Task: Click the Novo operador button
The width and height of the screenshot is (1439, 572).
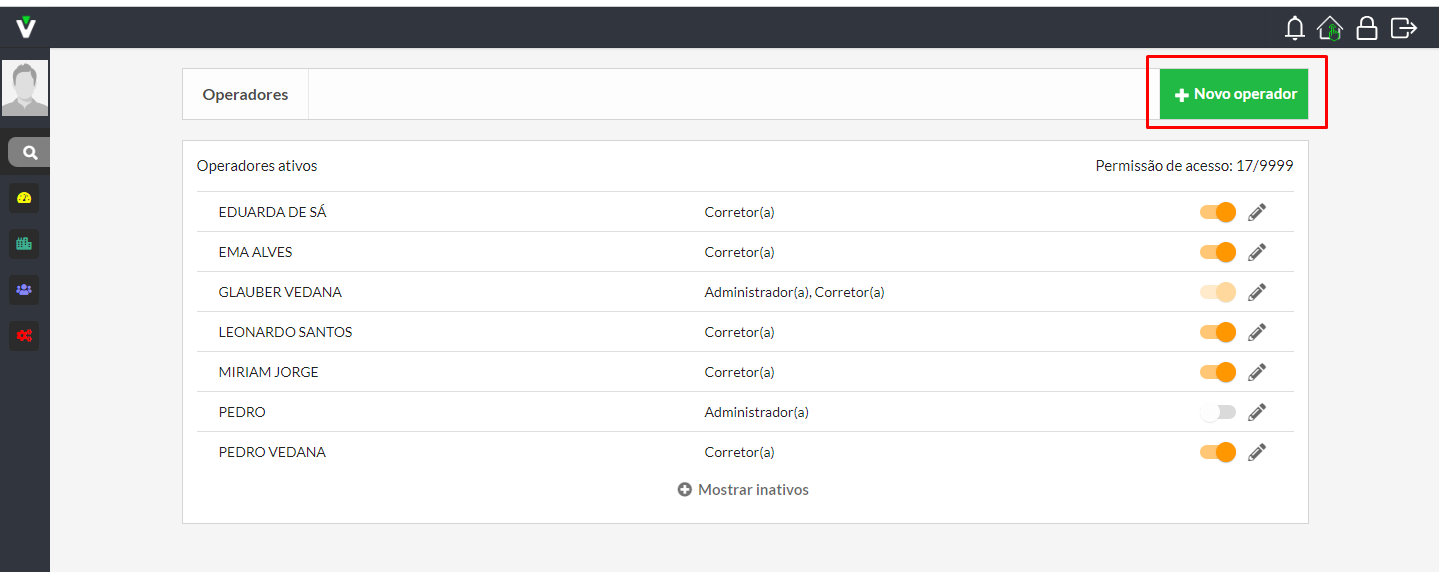Action: pyautogui.click(x=1234, y=94)
